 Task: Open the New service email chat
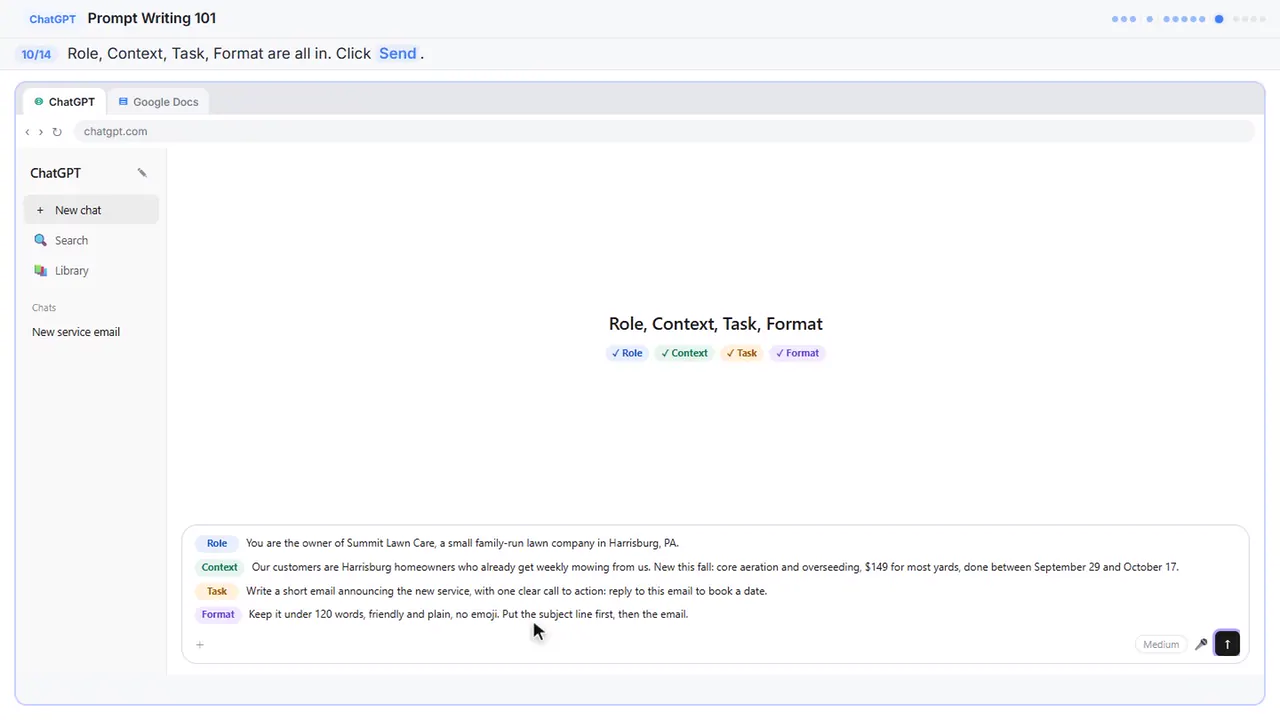point(76,332)
